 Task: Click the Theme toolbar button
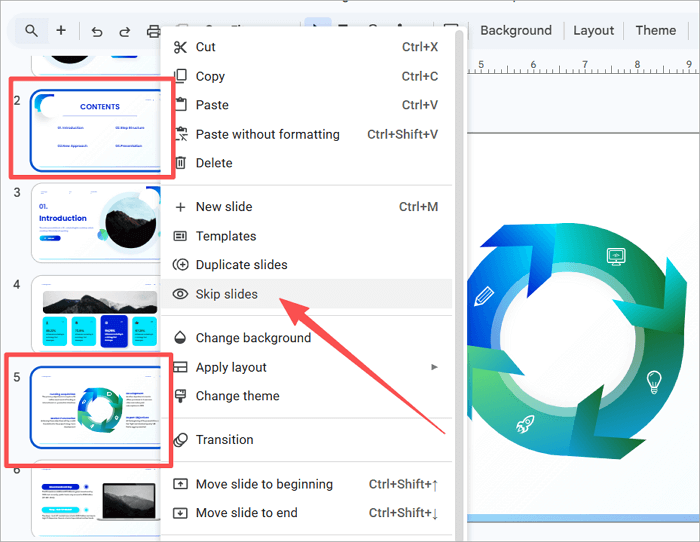point(655,31)
